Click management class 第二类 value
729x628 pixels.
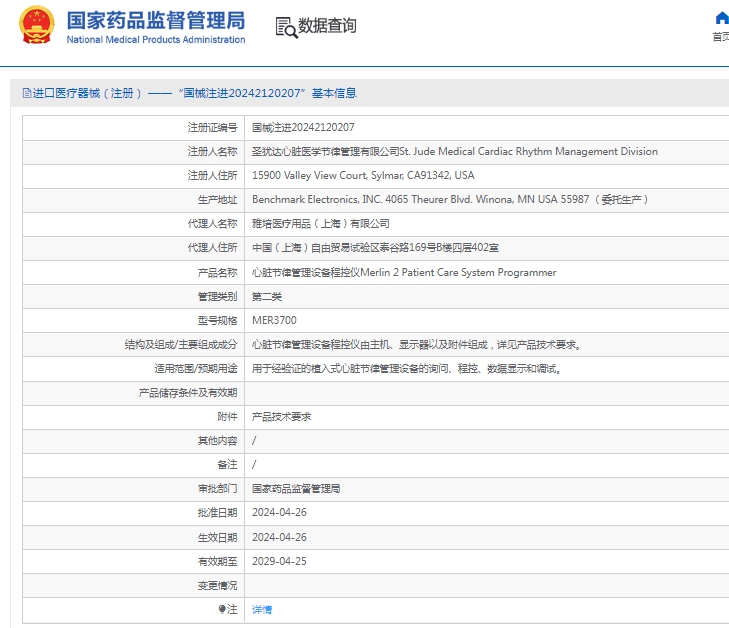pos(267,297)
